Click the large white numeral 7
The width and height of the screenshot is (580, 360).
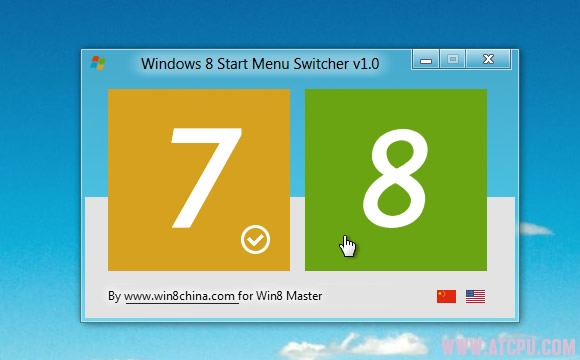point(206,178)
